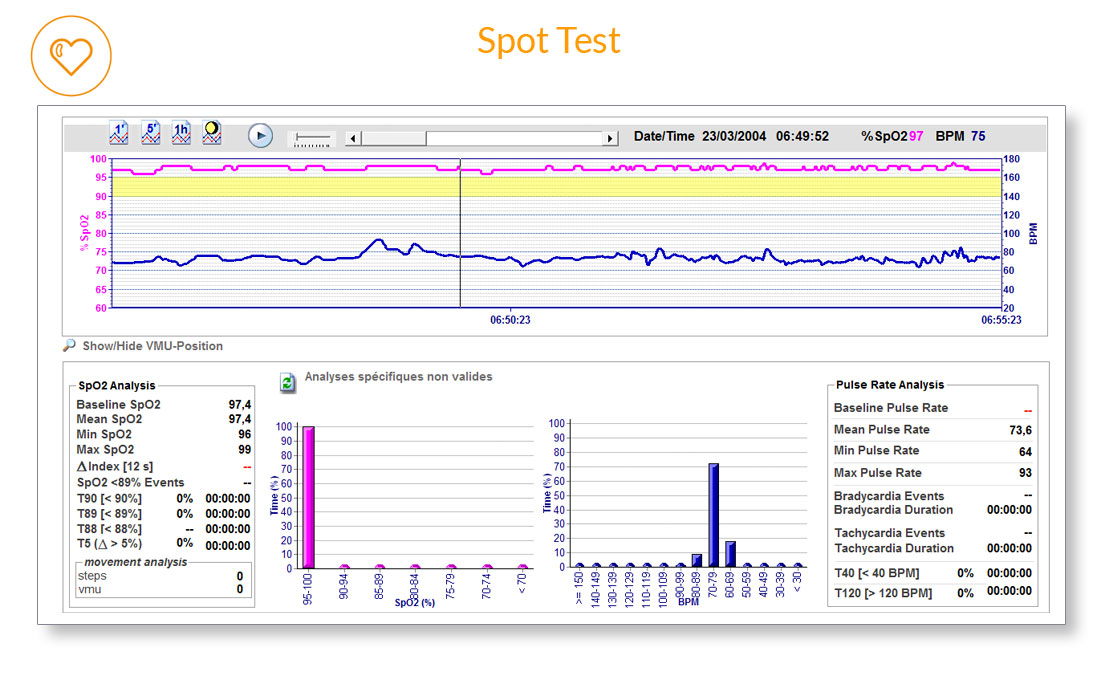Click the 'Bradycardia Events' label

click(889, 496)
